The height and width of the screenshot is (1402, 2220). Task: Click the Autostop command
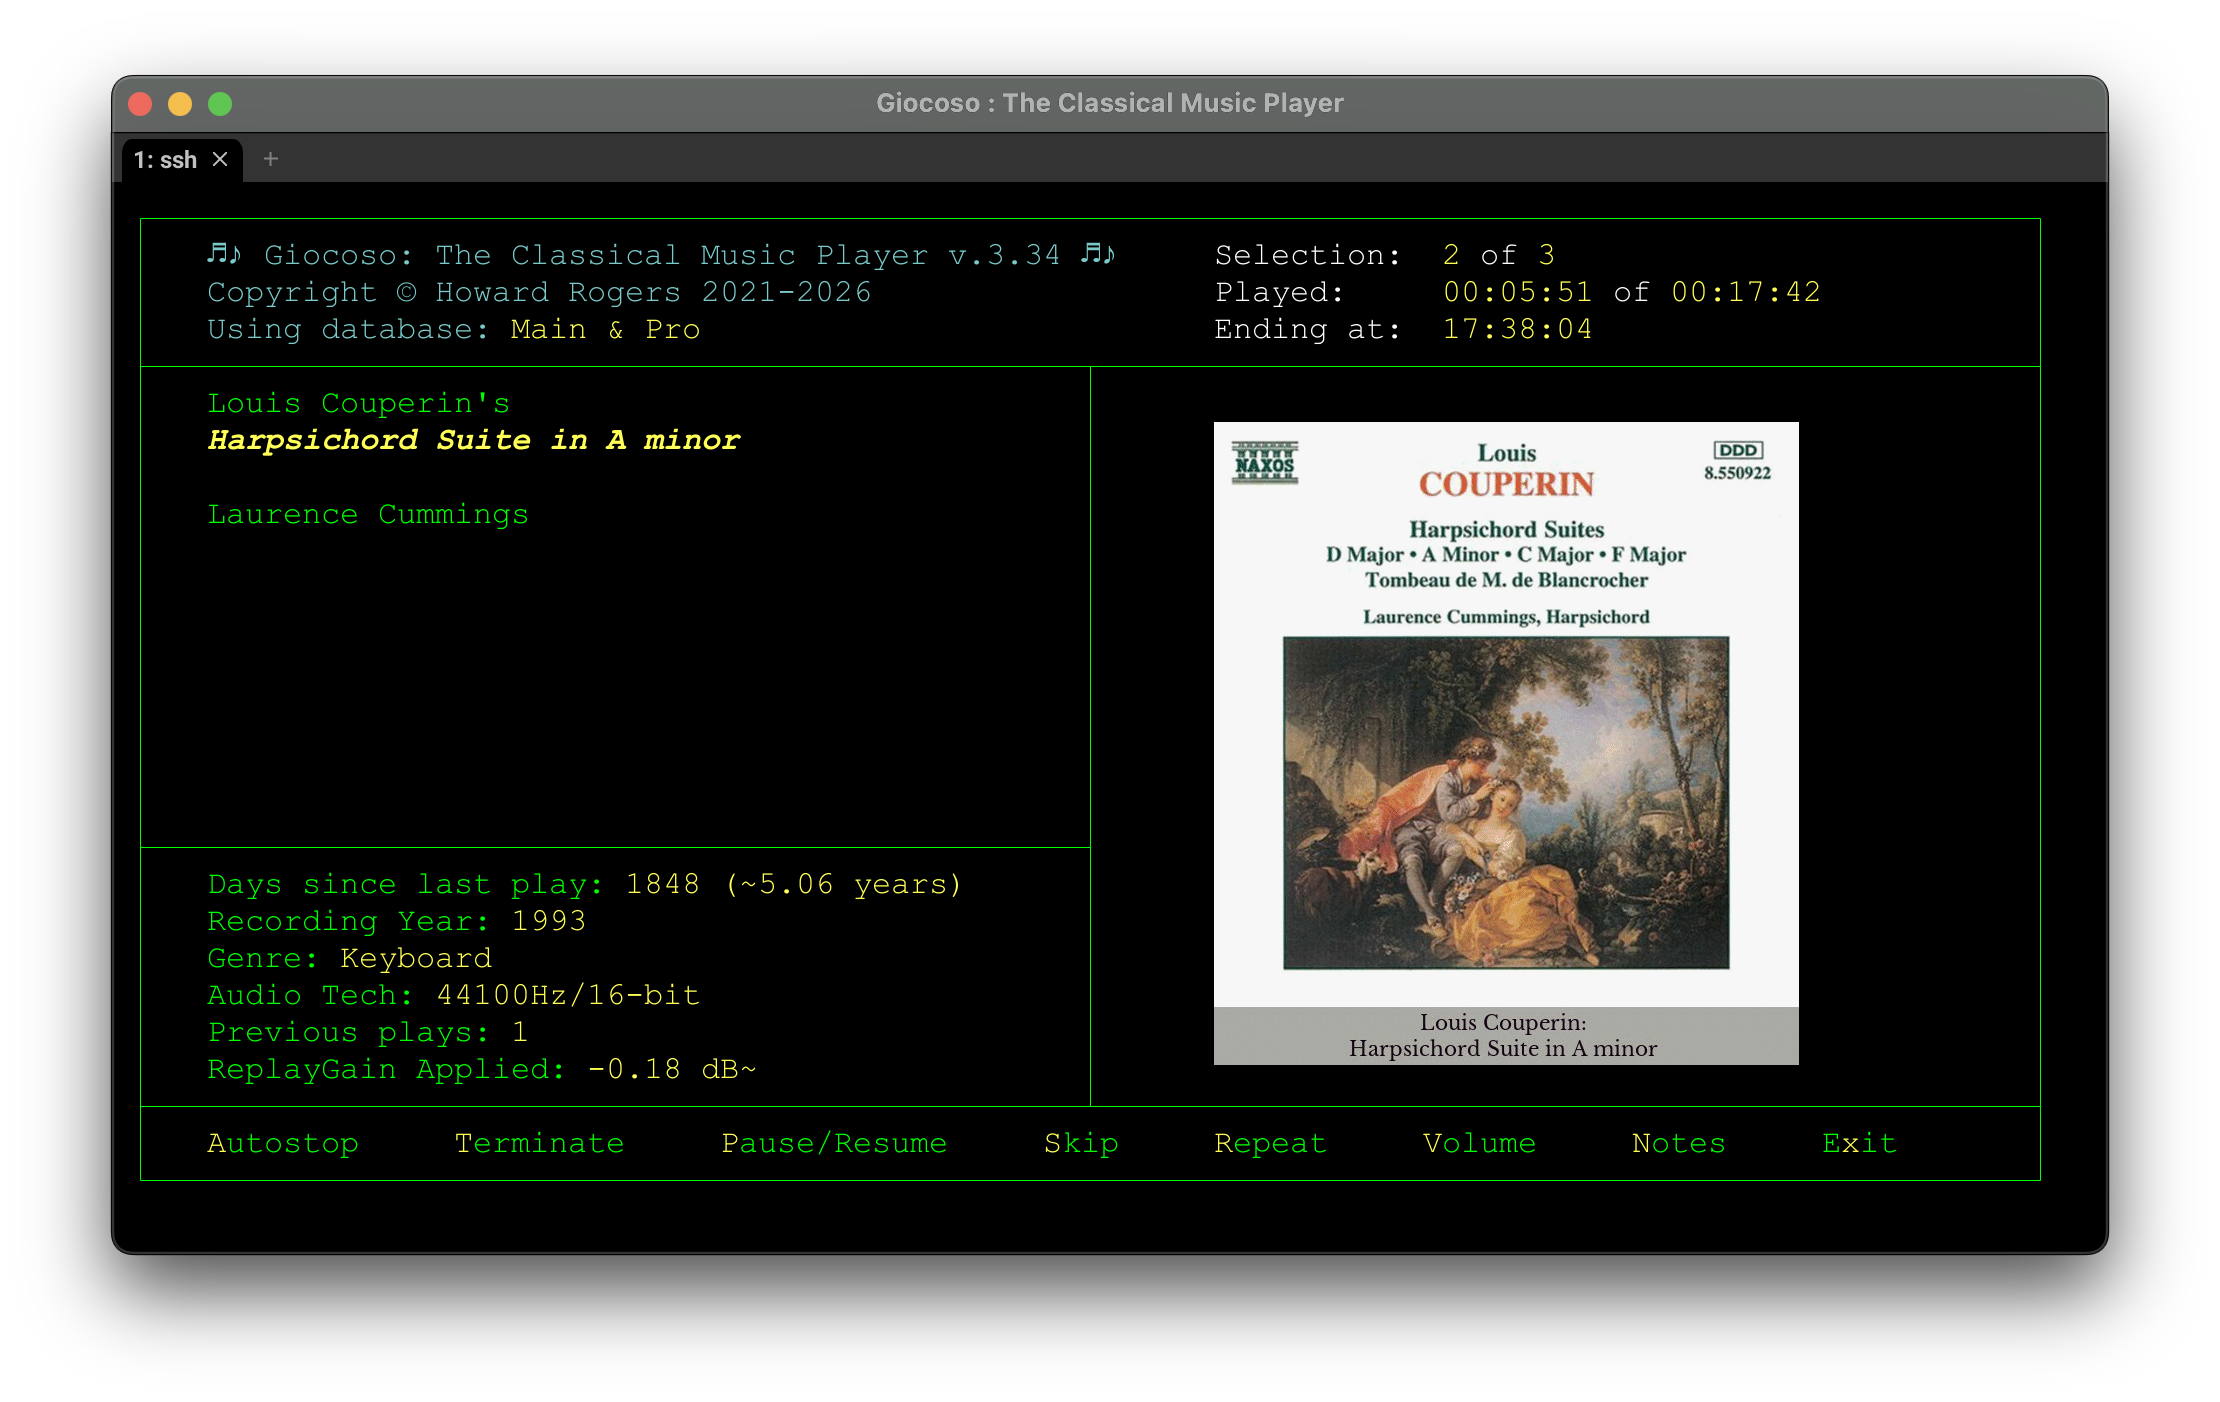coord(283,1143)
